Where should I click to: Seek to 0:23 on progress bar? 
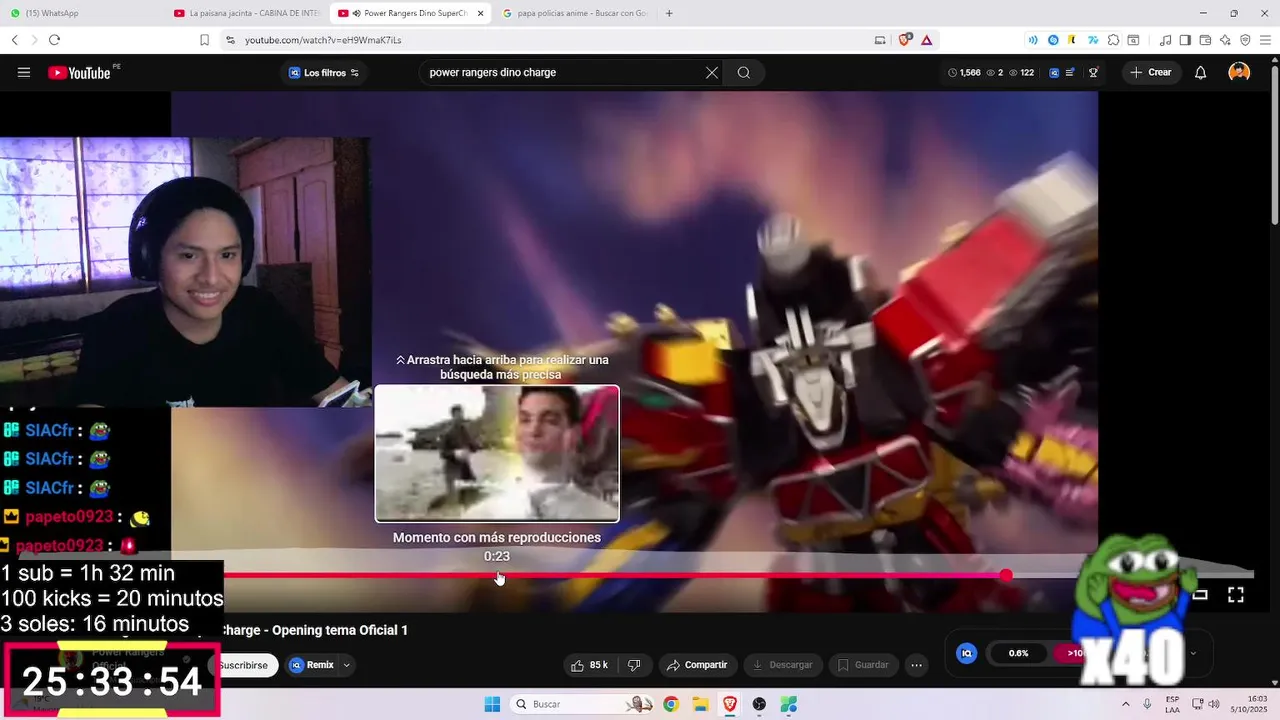[x=498, y=575]
